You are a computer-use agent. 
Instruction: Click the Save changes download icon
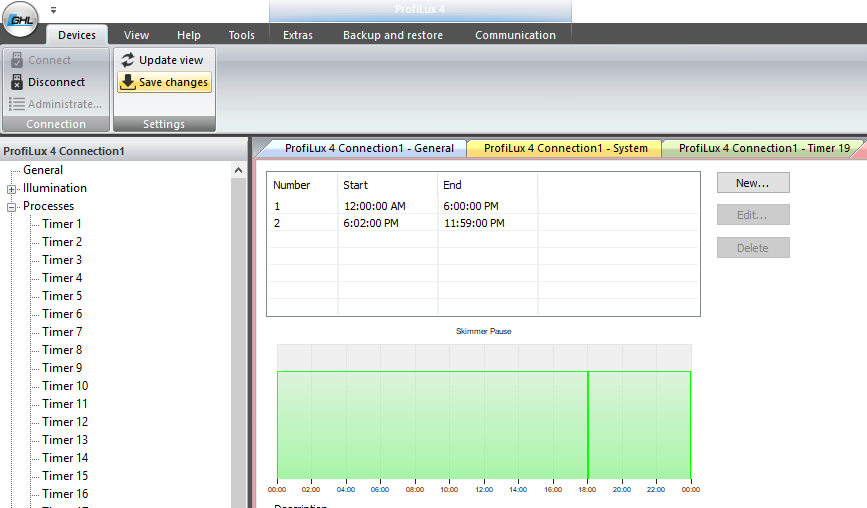point(128,82)
